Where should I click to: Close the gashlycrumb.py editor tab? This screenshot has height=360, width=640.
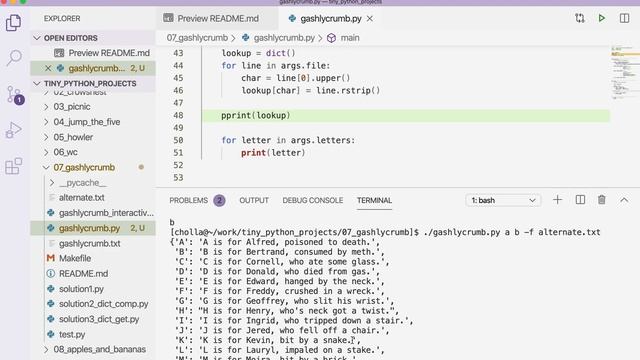coord(369,19)
